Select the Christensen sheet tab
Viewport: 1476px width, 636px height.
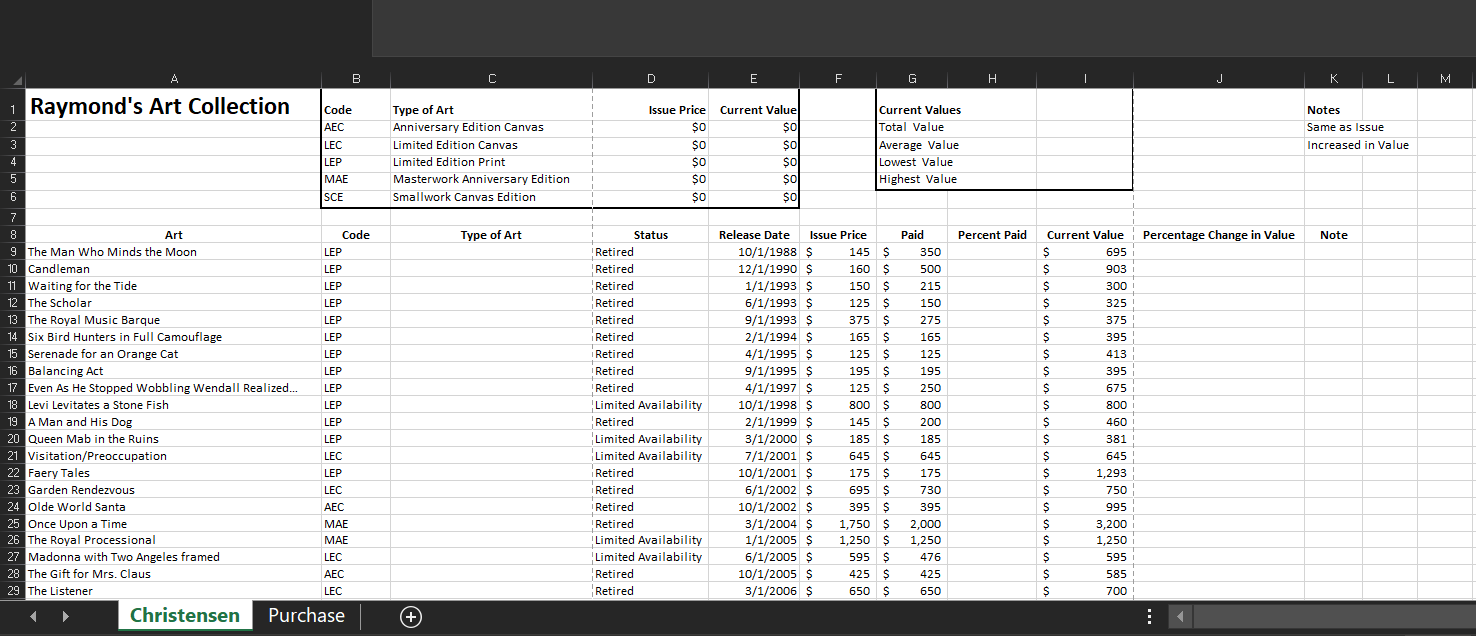(x=185, y=616)
